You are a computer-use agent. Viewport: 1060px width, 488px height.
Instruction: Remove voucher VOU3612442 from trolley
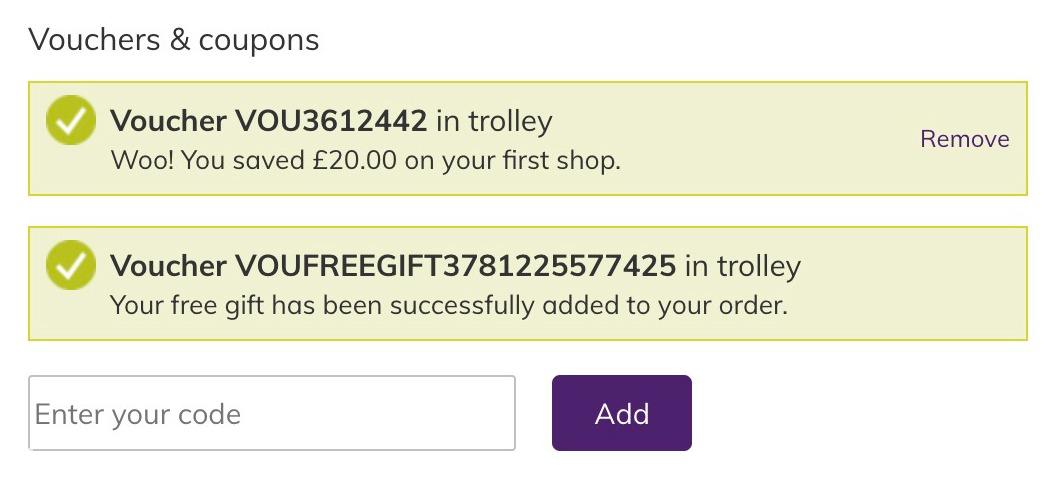click(965, 139)
